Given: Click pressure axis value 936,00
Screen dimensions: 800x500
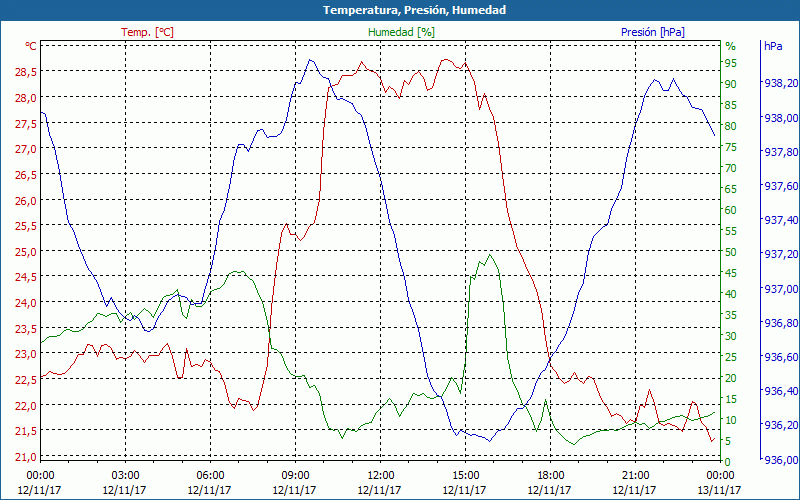Looking at the screenshot, I should point(781,460).
